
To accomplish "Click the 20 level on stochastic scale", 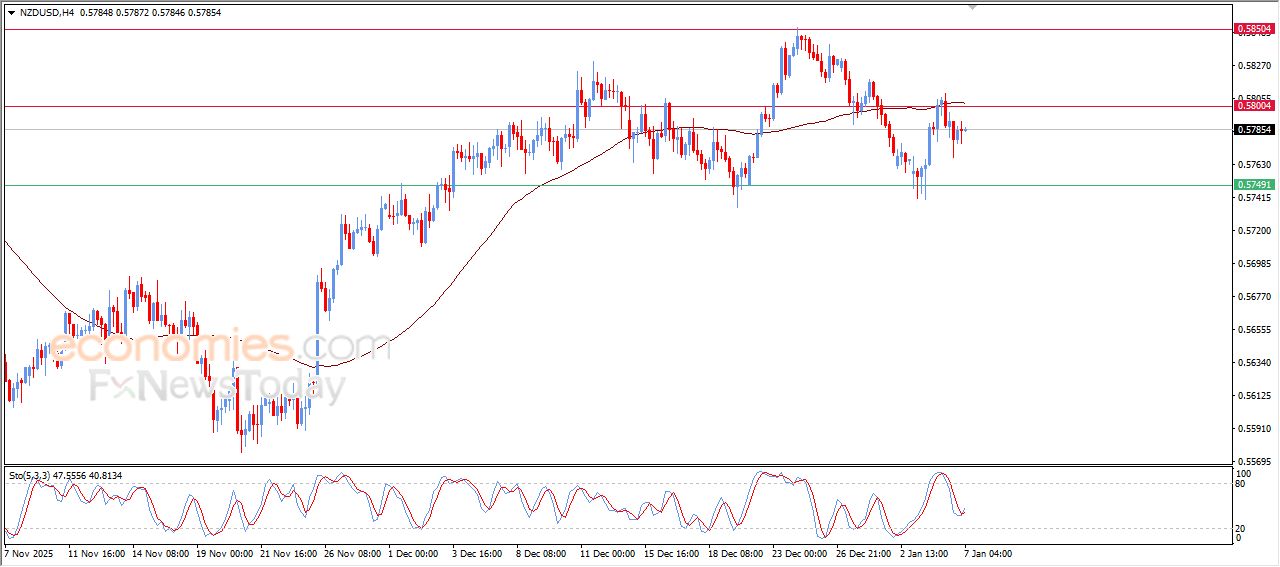I will pyautogui.click(x=1243, y=527).
